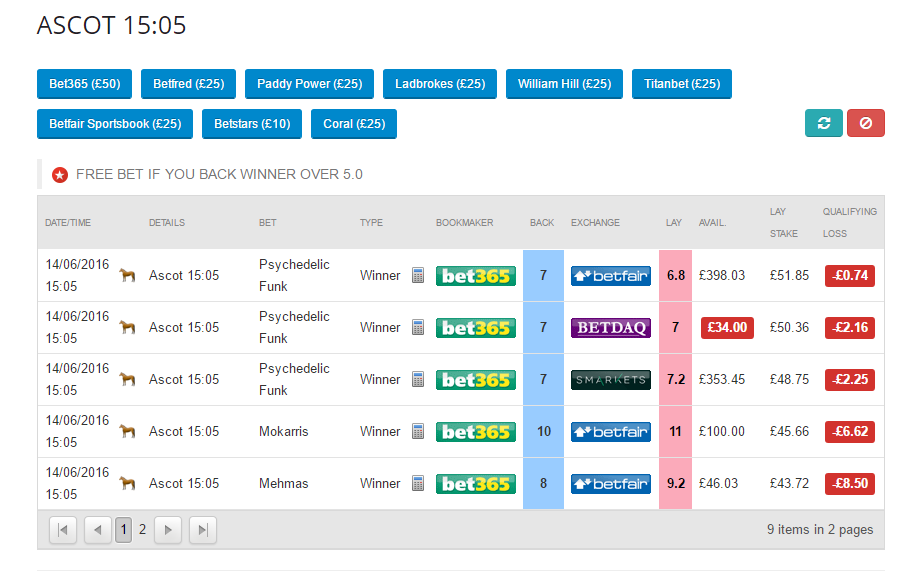Click the red star free bet icon

pyautogui.click(x=59, y=174)
